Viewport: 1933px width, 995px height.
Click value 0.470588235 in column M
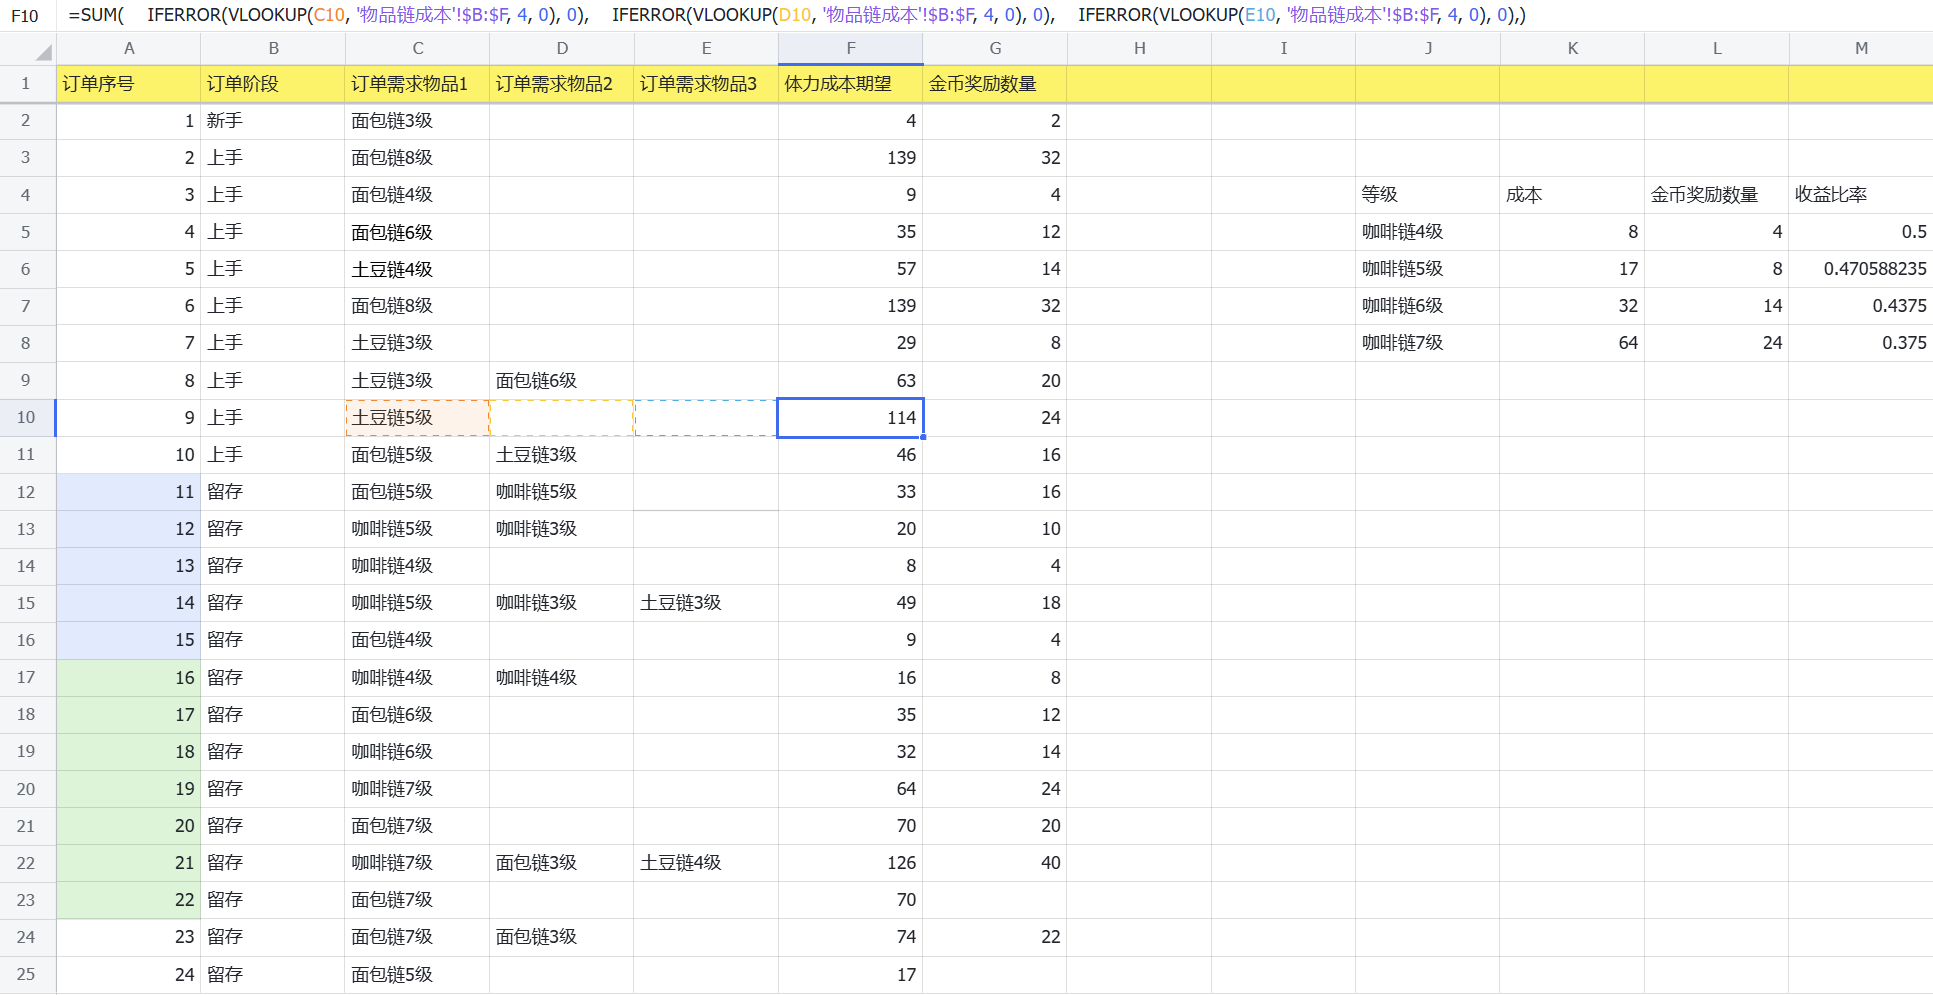click(x=1861, y=269)
